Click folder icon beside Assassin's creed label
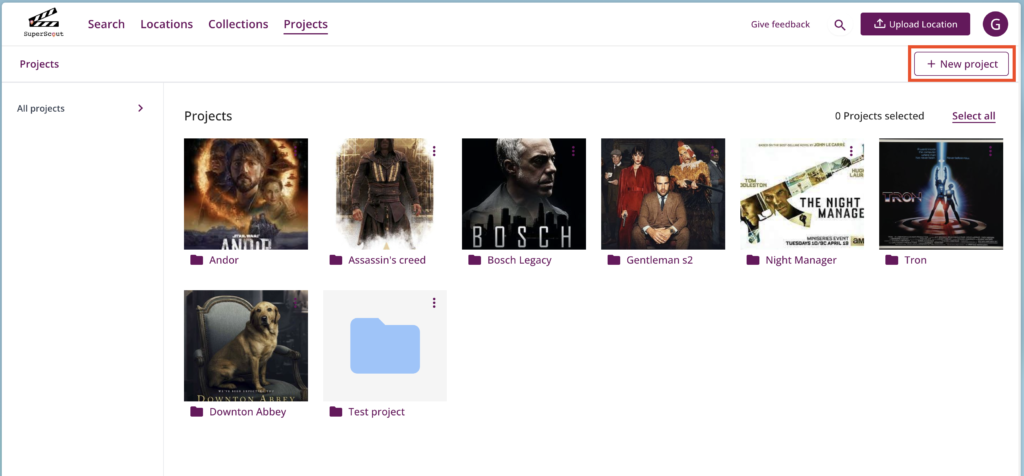1024x476 pixels. coord(336,260)
